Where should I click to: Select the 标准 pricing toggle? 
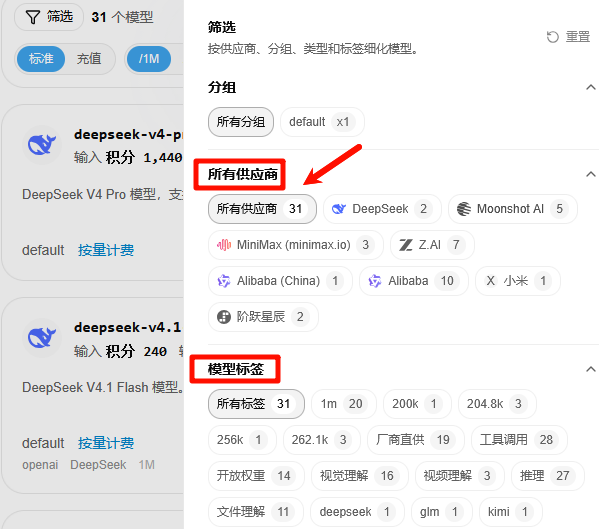click(41, 59)
